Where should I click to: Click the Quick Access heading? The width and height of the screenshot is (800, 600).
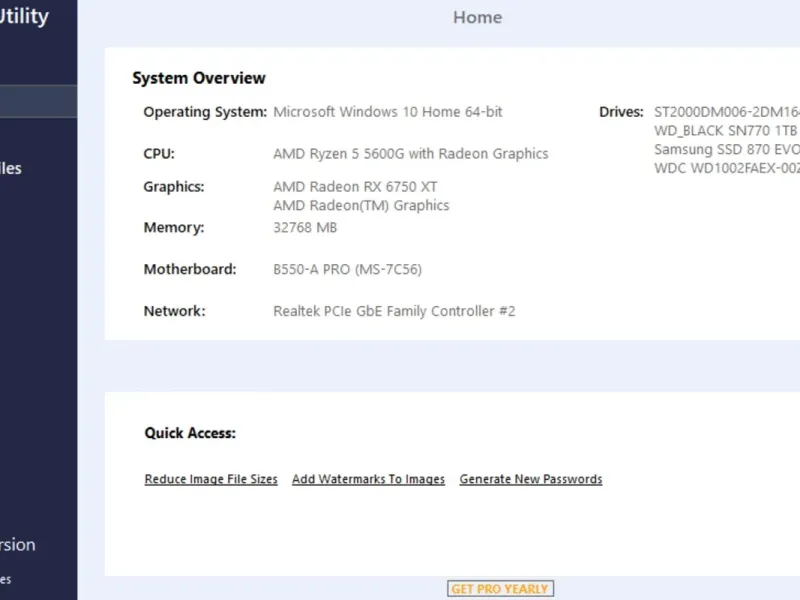coord(190,433)
